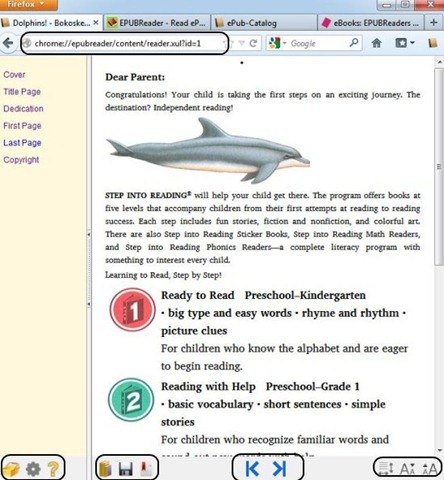Click the red Step 1 badge
The height and width of the screenshot is (480, 444).
pos(133,310)
